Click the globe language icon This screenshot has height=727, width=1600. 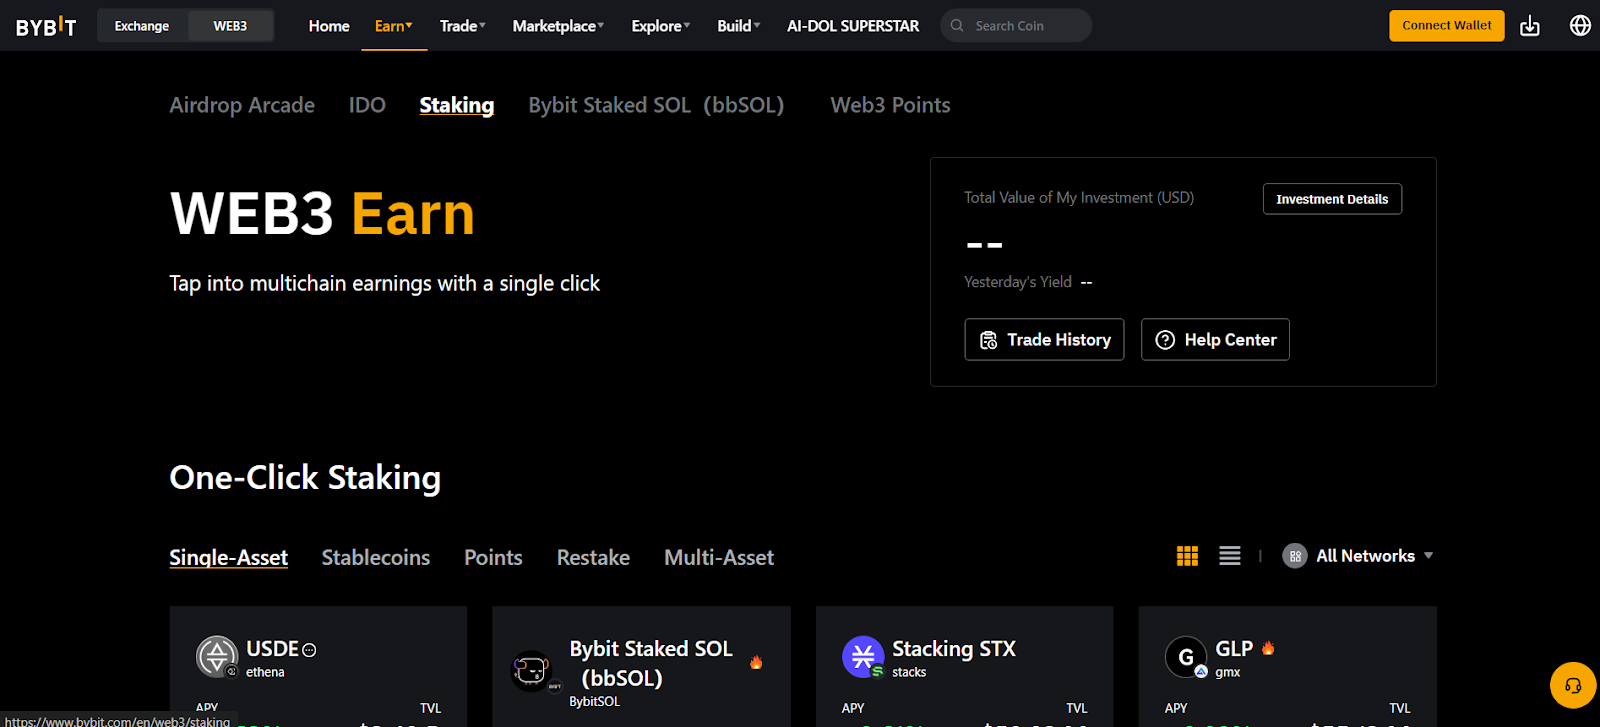(1580, 26)
